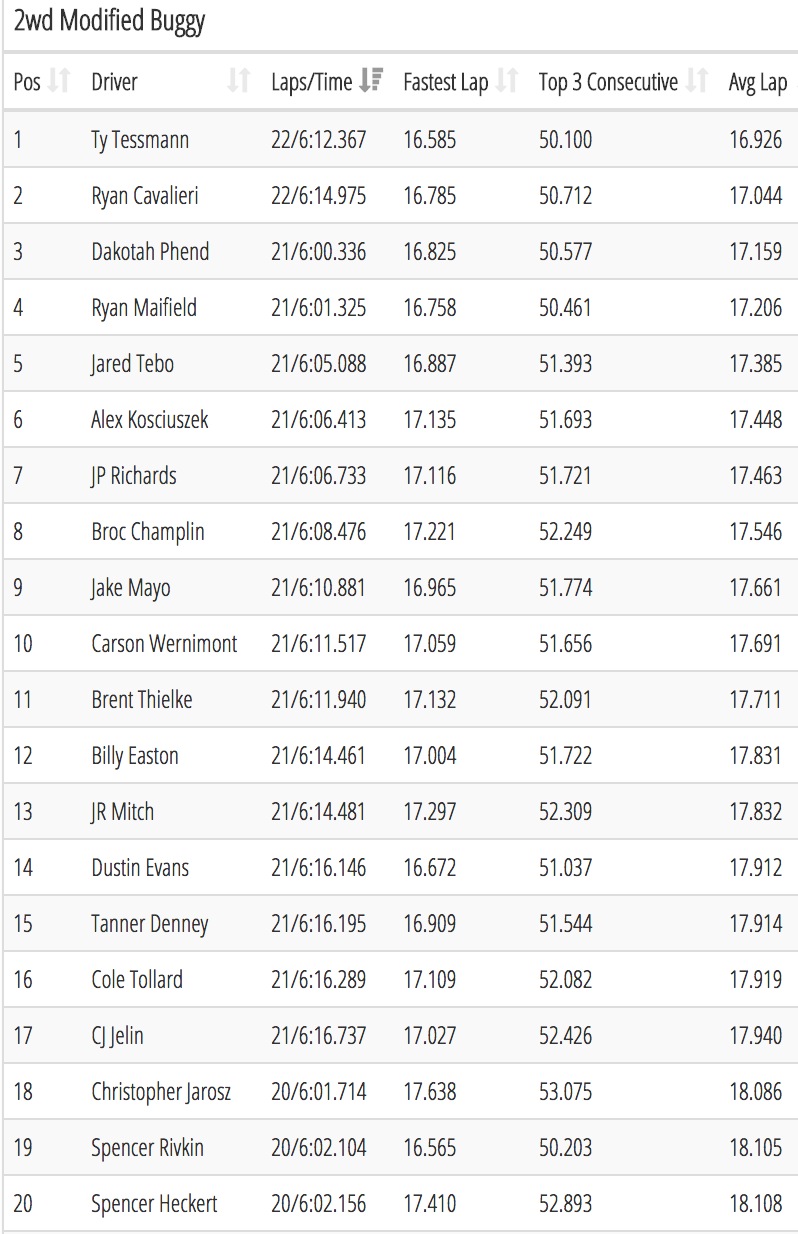Select Christopher Jarosz's result row
This screenshot has height=1234, width=798.
[x=399, y=1091]
